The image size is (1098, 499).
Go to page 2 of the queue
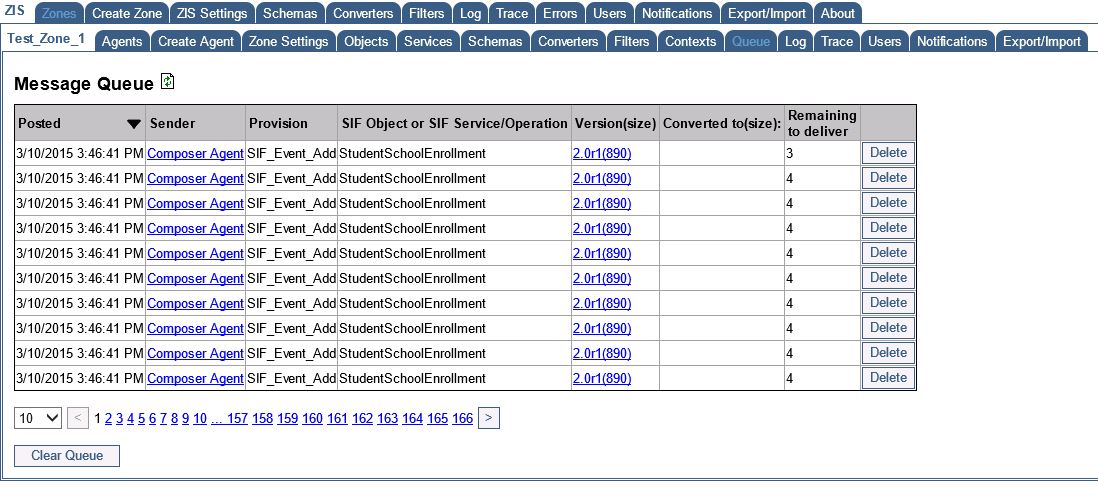(109, 419)
